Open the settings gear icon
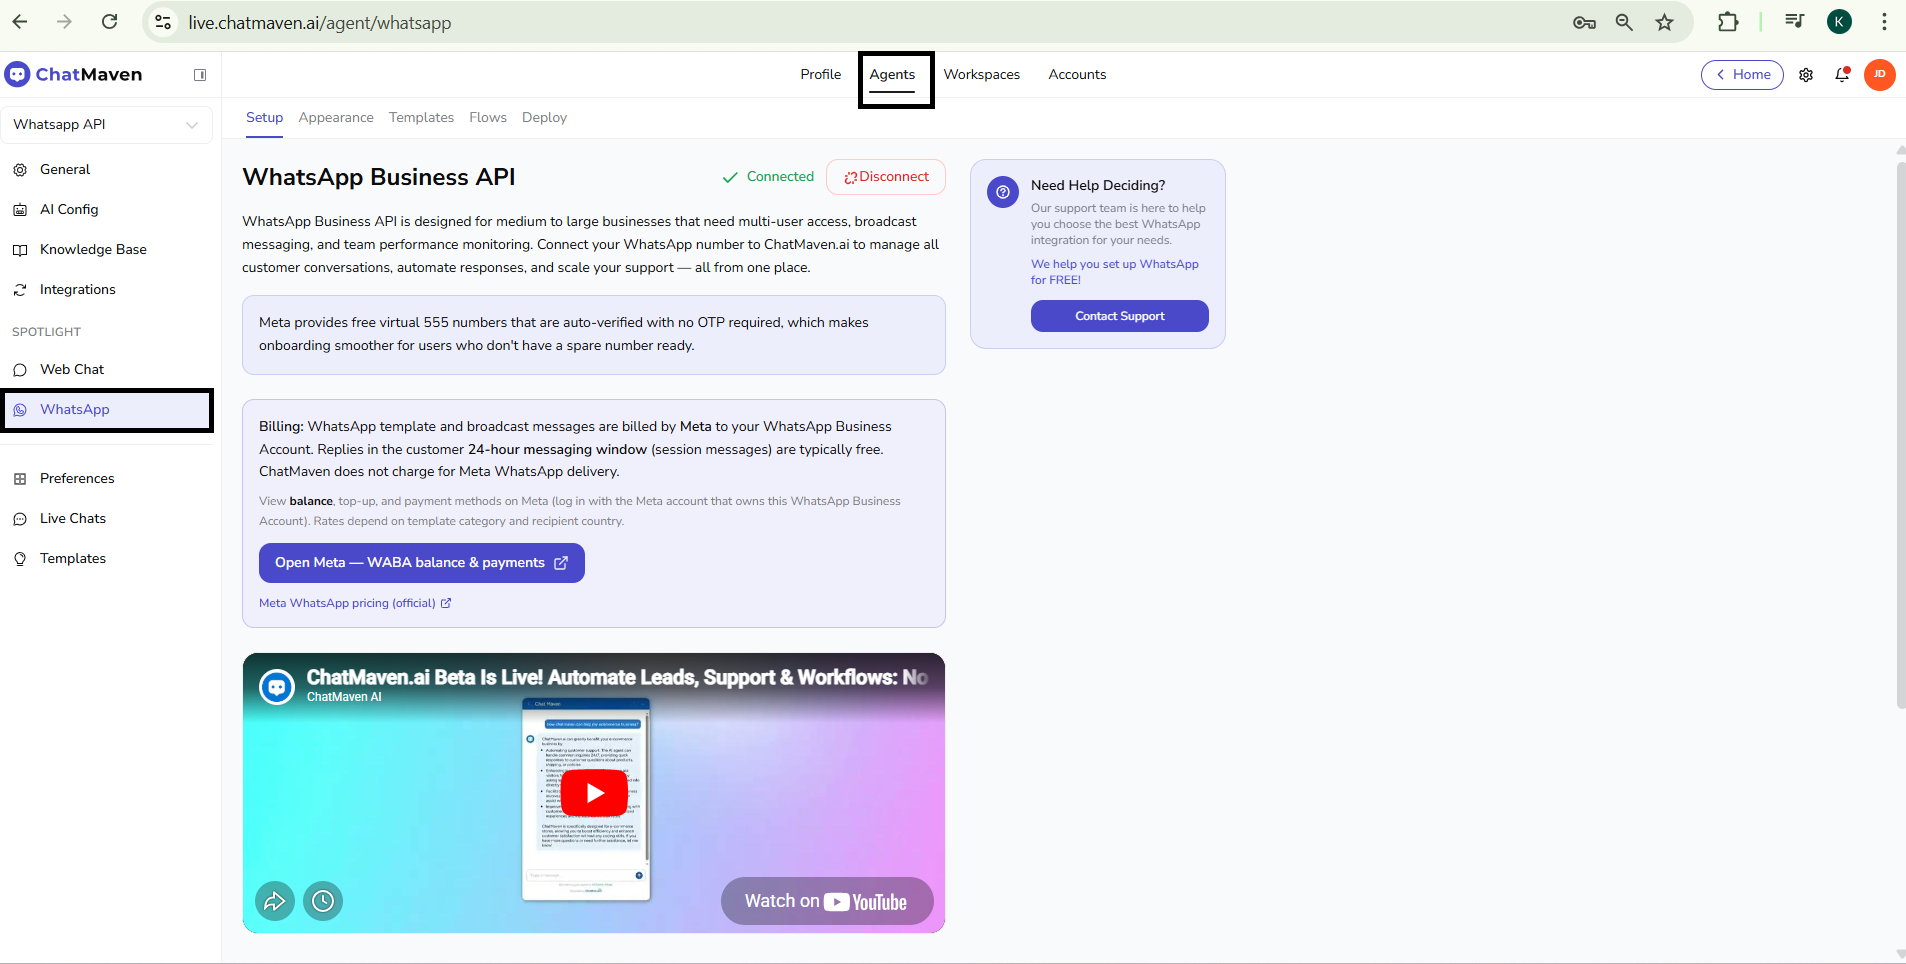1906x964 pixels. click(x=1806, y=75)
